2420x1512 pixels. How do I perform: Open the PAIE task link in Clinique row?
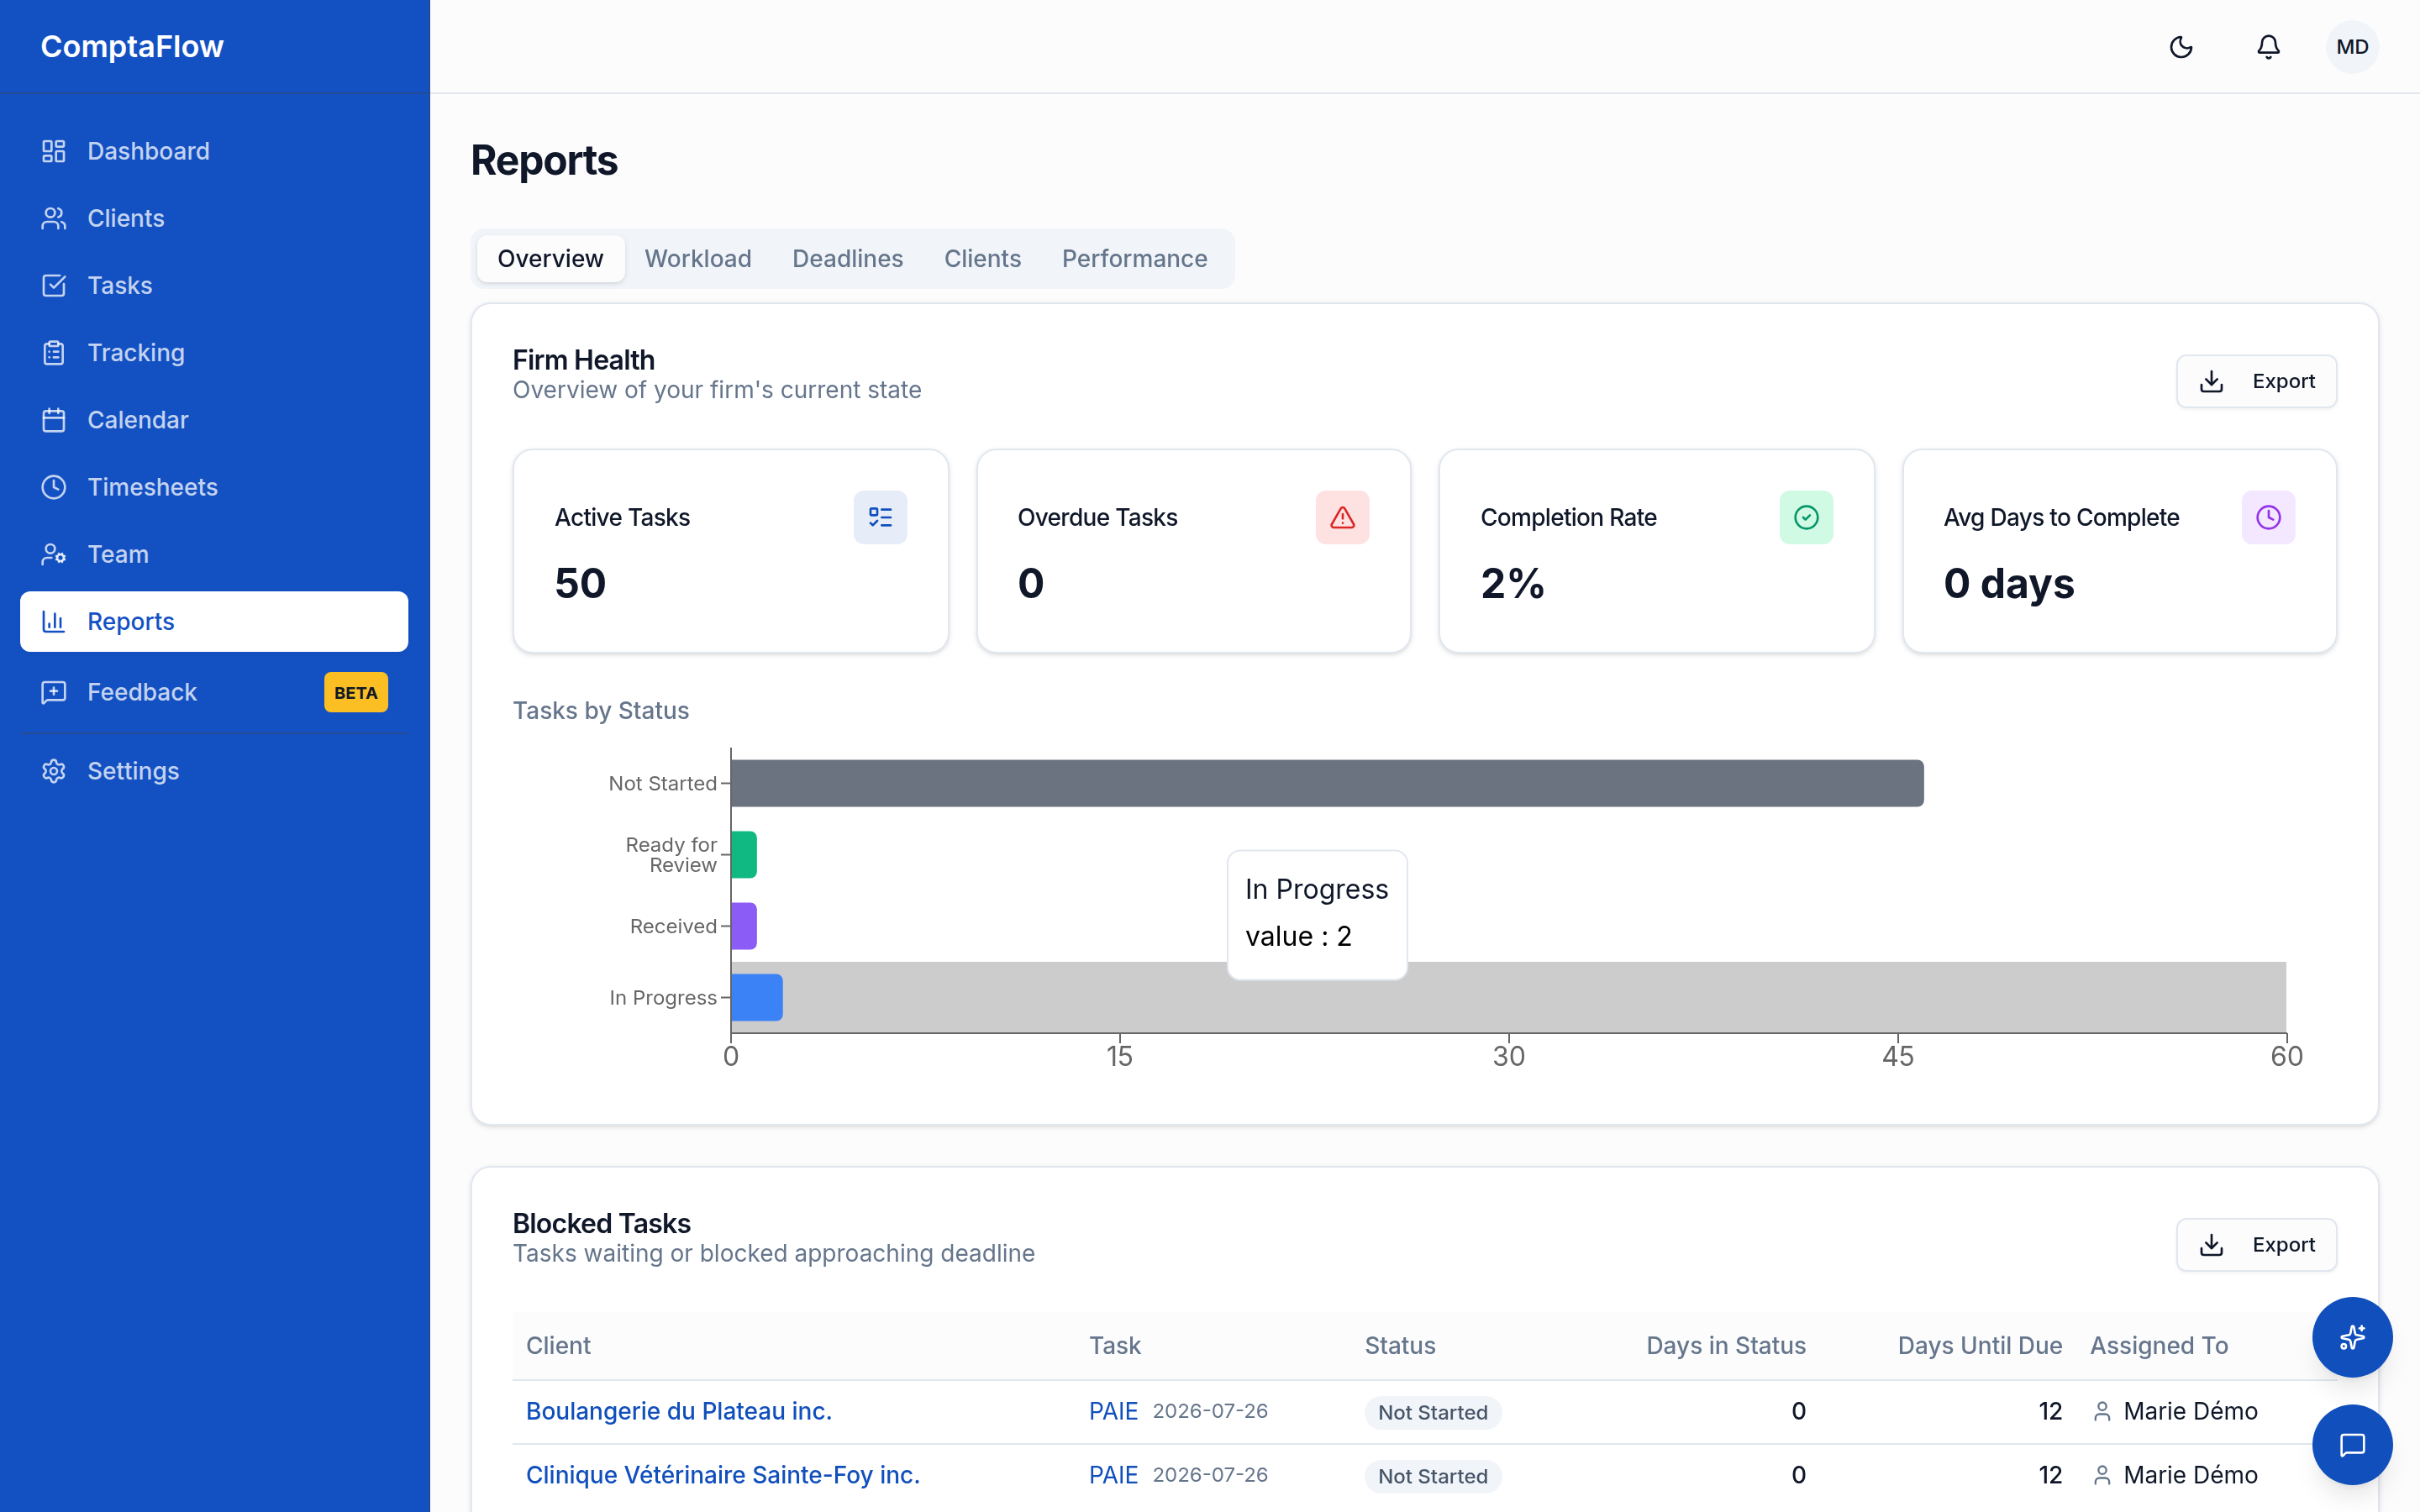[x=1113, y=1475]
